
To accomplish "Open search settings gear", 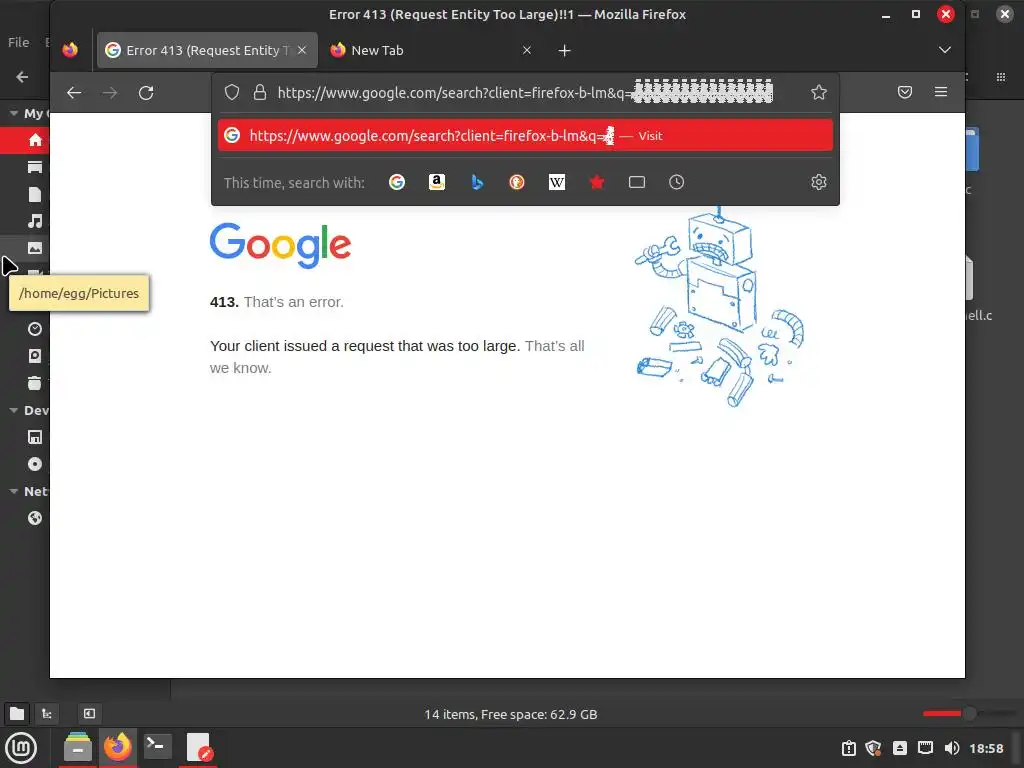I will 819,182.
